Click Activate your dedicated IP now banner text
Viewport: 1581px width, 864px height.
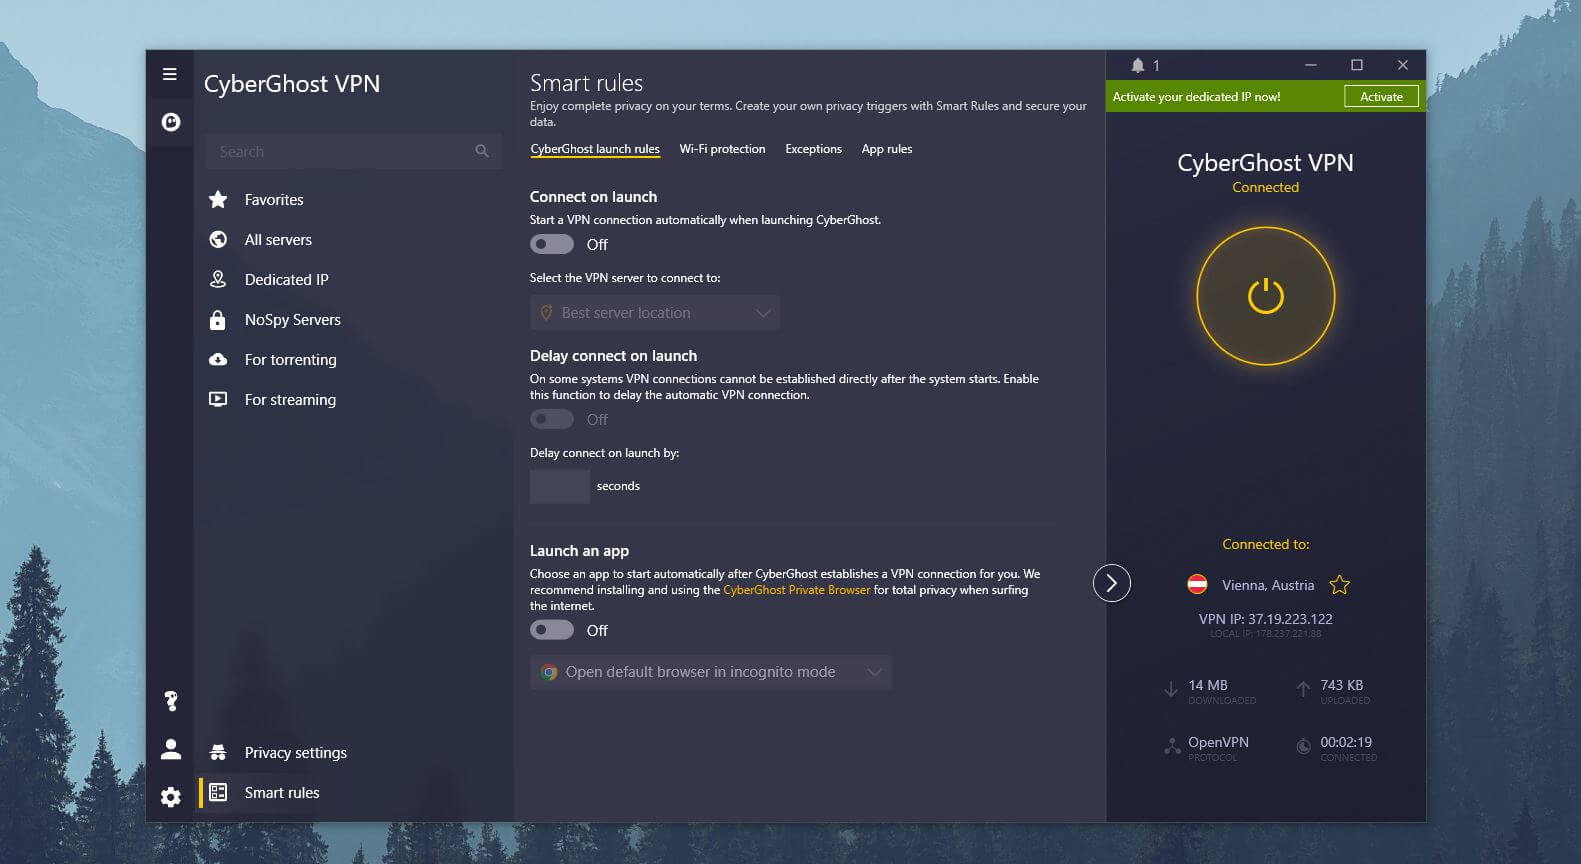click(x=1196, y=97)
